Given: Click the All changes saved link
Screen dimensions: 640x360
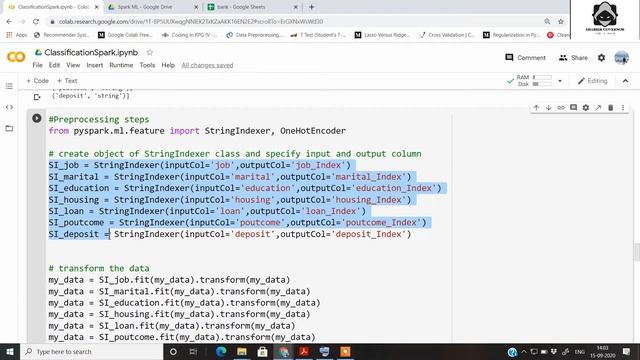Looking at the screenshot, I should 207,65.
